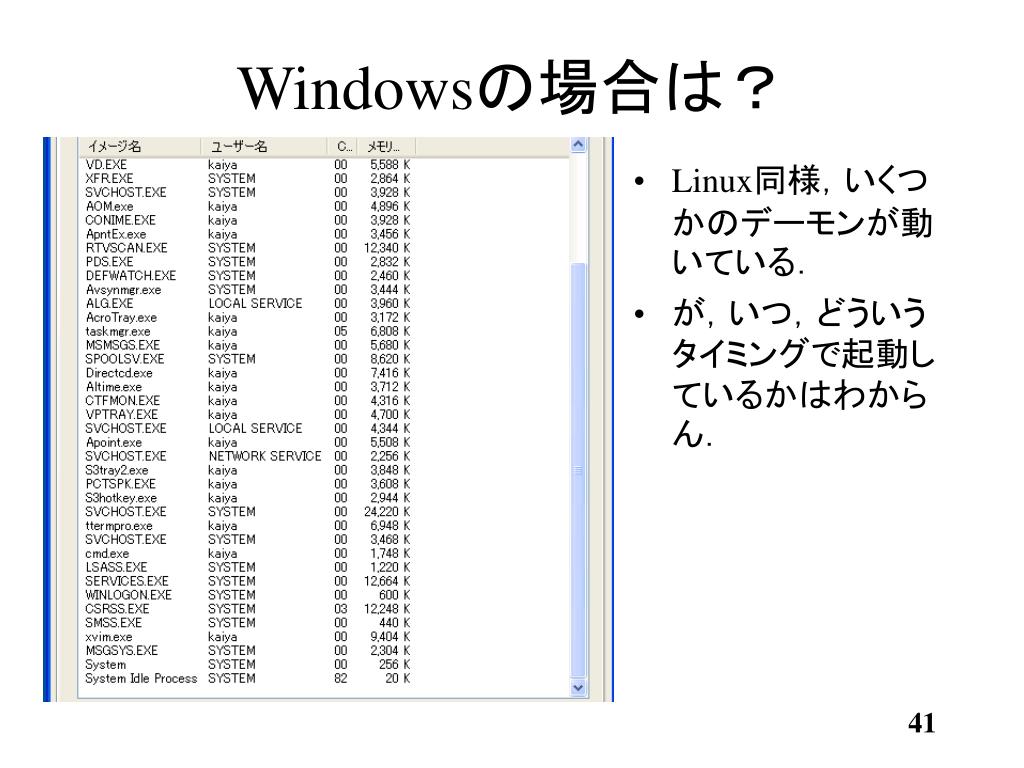
Task: Select the S3tray2.exe process row
Action: [248, 470]
